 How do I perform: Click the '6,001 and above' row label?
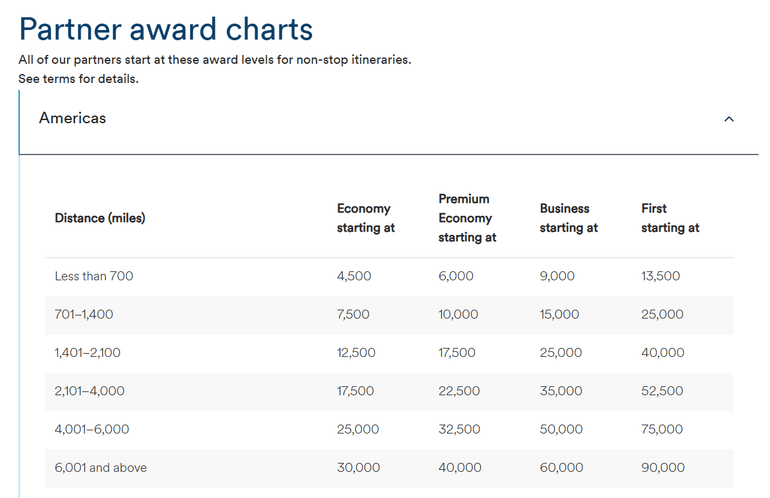(101, 467)
